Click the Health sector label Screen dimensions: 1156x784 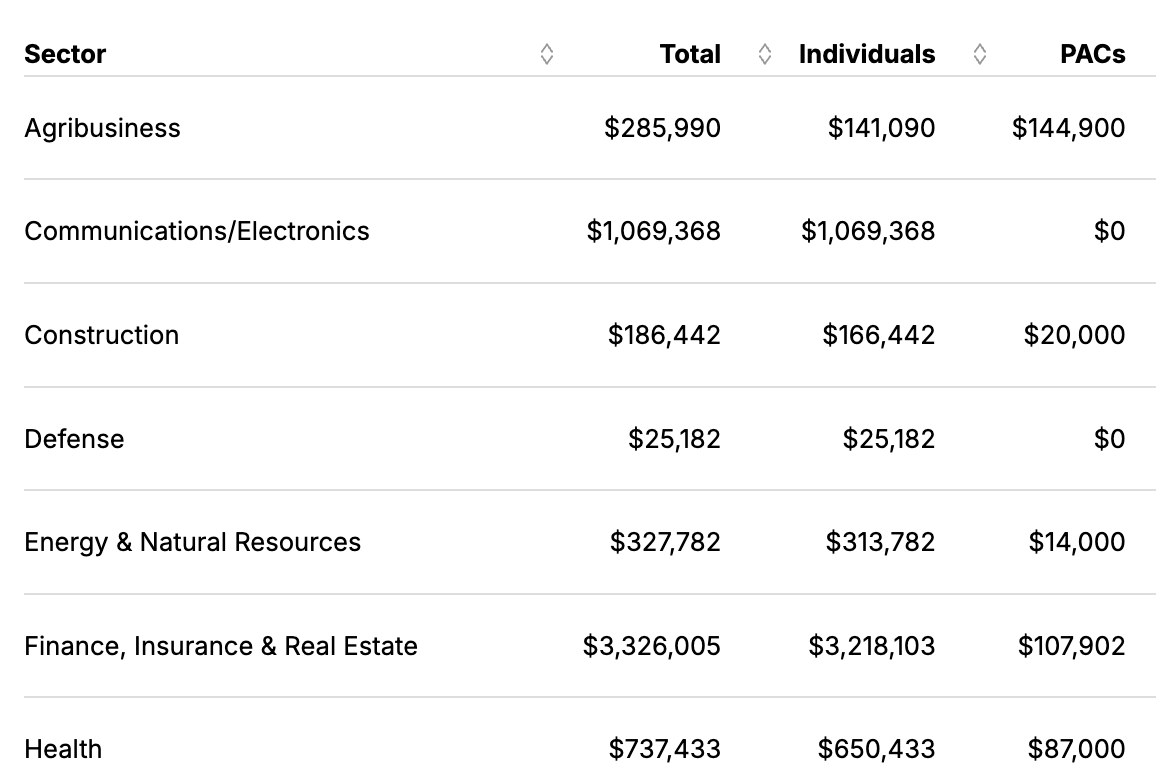(63, 749)
